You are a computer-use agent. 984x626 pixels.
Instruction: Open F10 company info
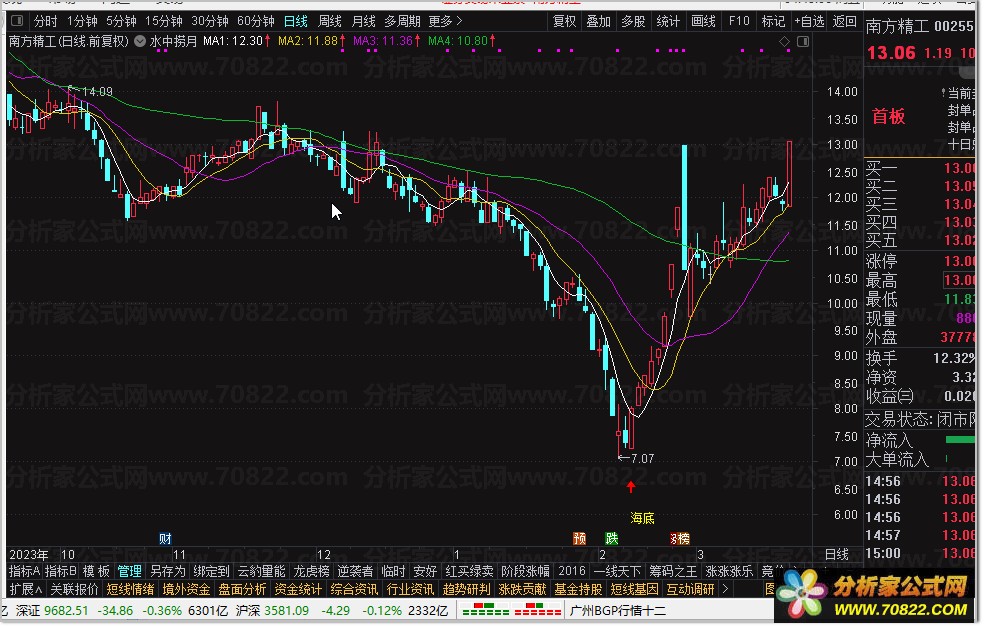(739, 21)
